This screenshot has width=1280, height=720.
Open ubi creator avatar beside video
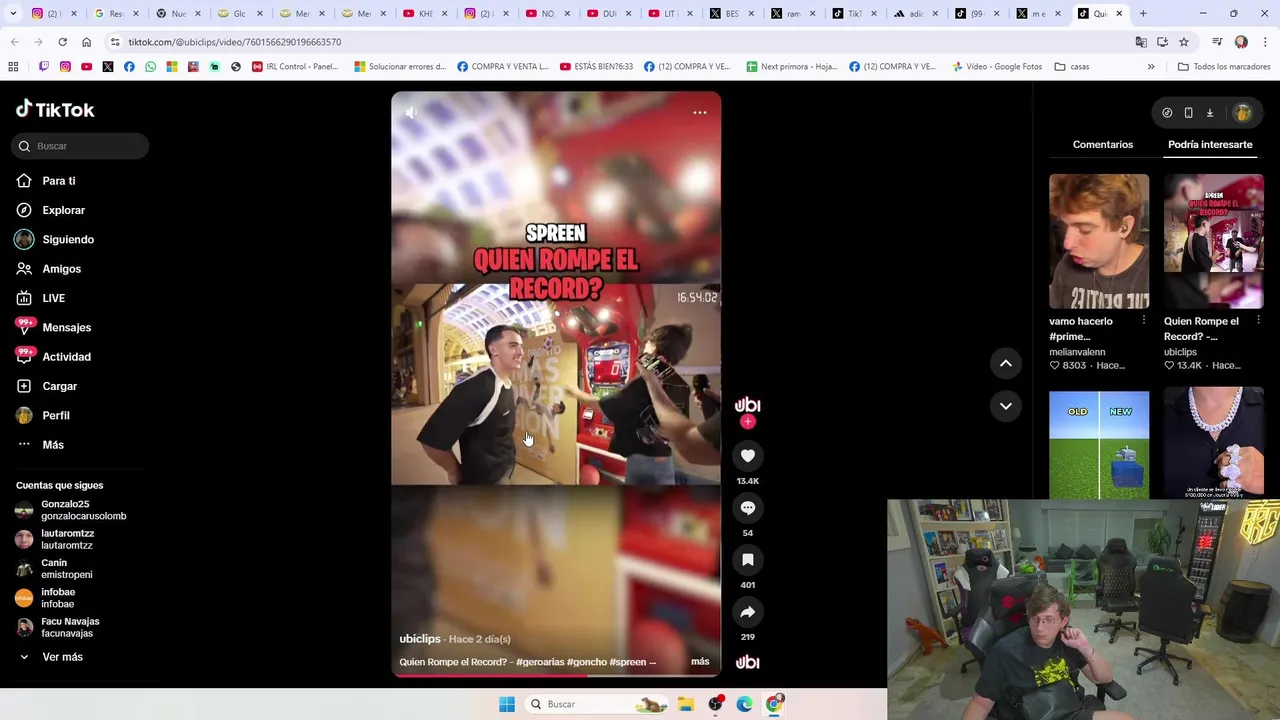click(747, 405)
